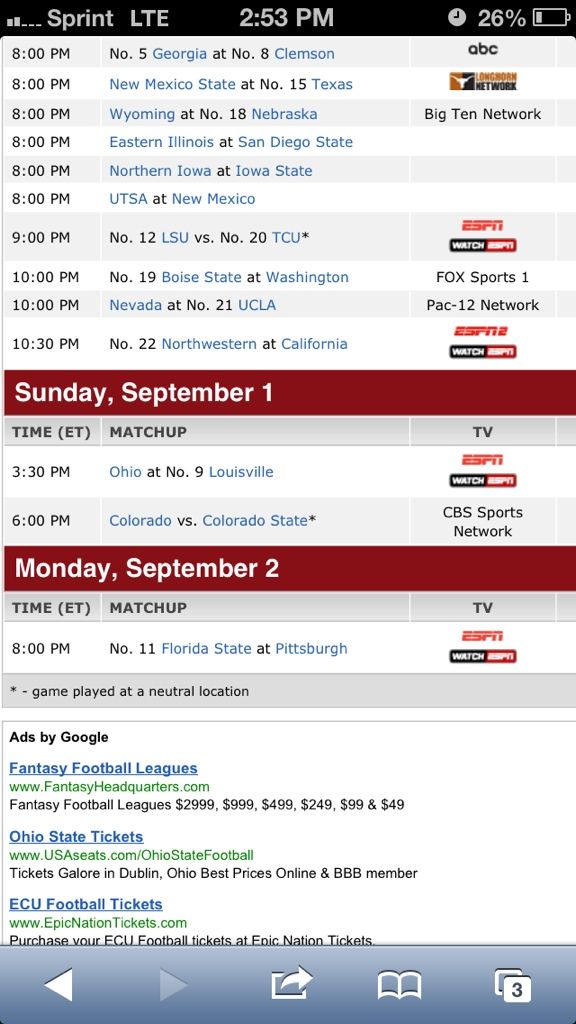Tap WatchESPN badge for Florida State game
The image size is (576, 1024).
tap(483, 656)
